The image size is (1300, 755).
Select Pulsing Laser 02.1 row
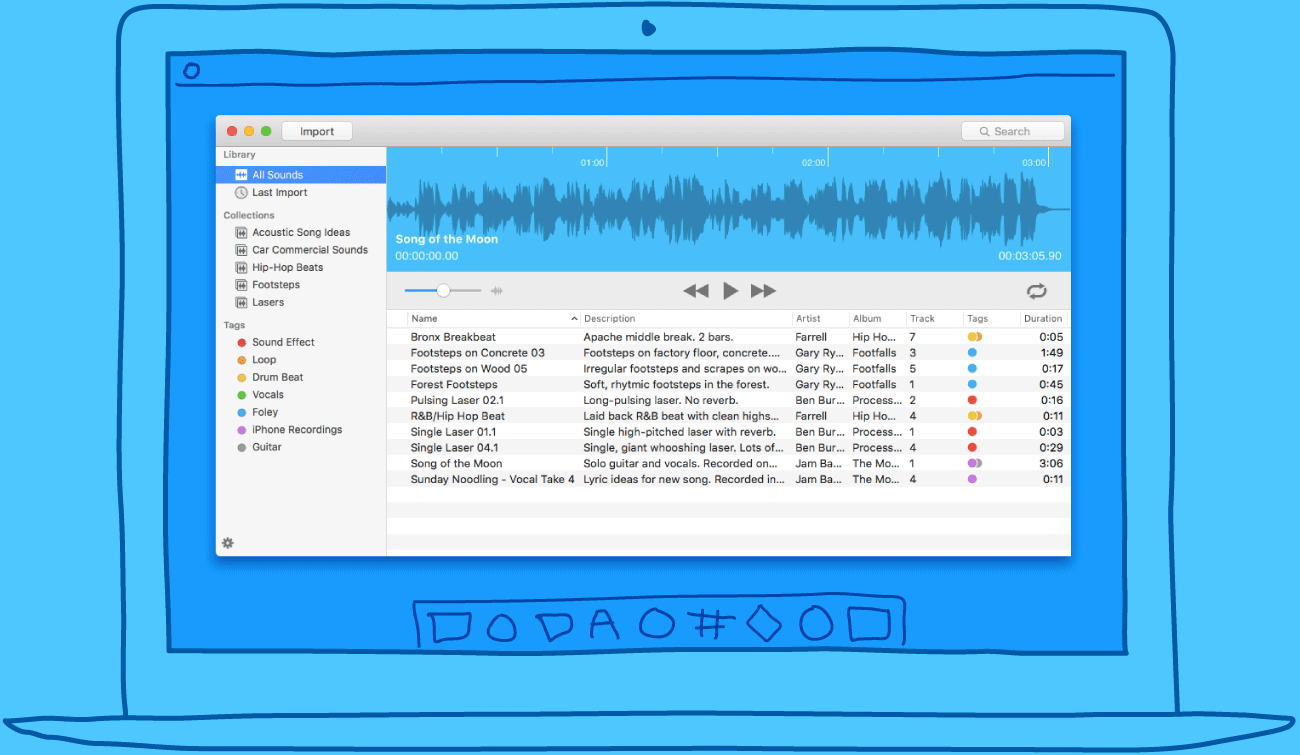728,400
